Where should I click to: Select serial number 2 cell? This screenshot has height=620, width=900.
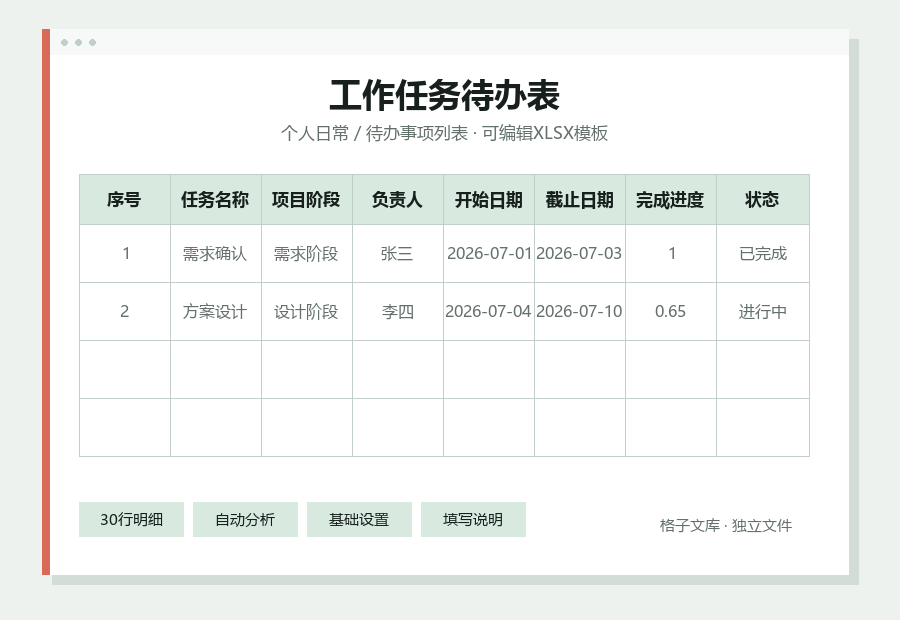125,312
